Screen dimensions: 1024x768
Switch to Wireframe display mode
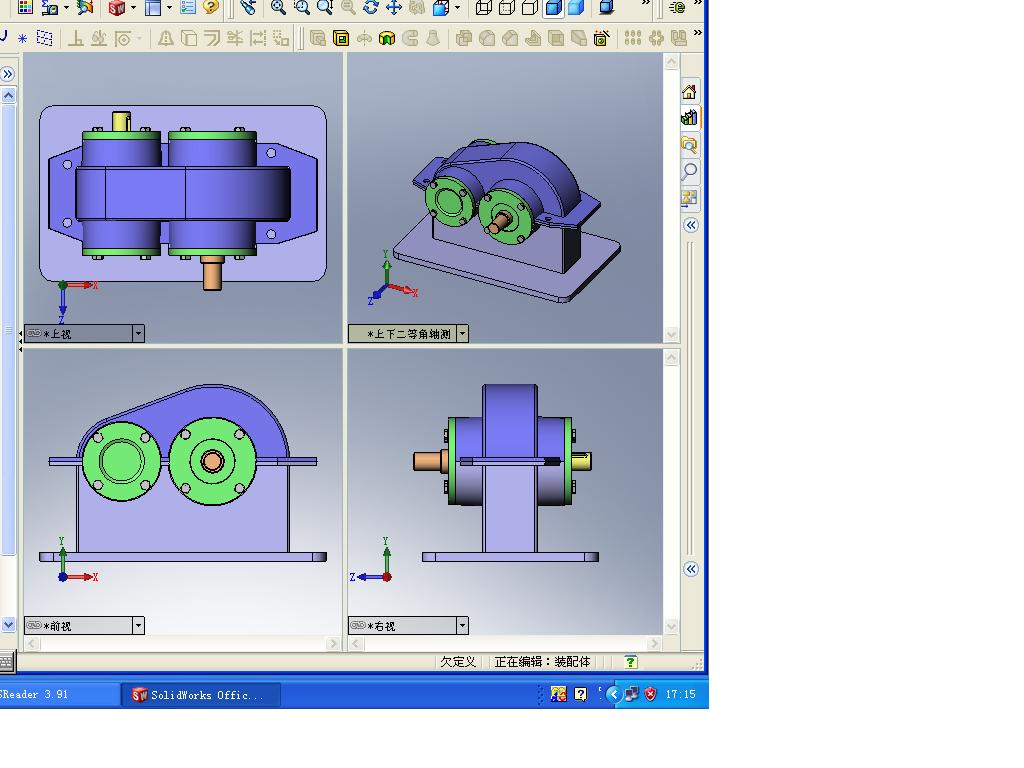click(x=483, y=8)
